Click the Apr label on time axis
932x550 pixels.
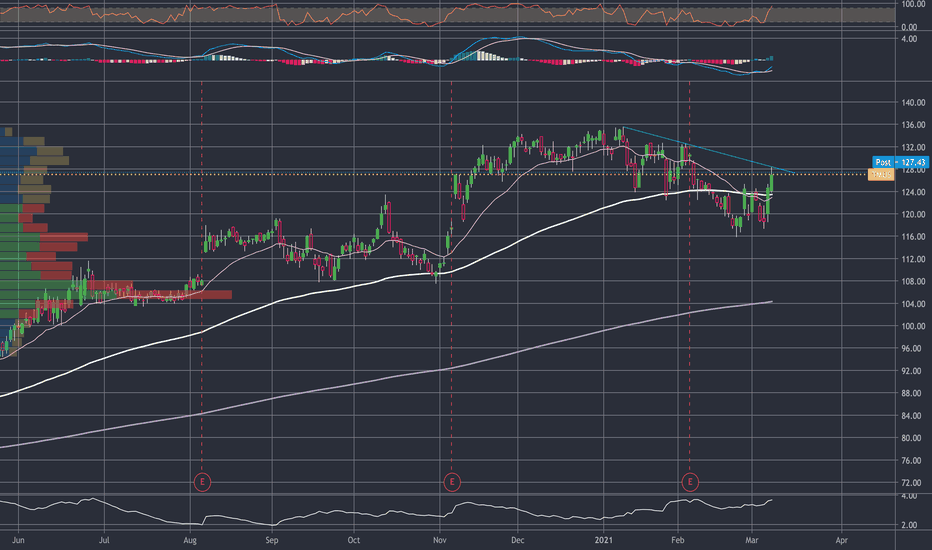842,540
